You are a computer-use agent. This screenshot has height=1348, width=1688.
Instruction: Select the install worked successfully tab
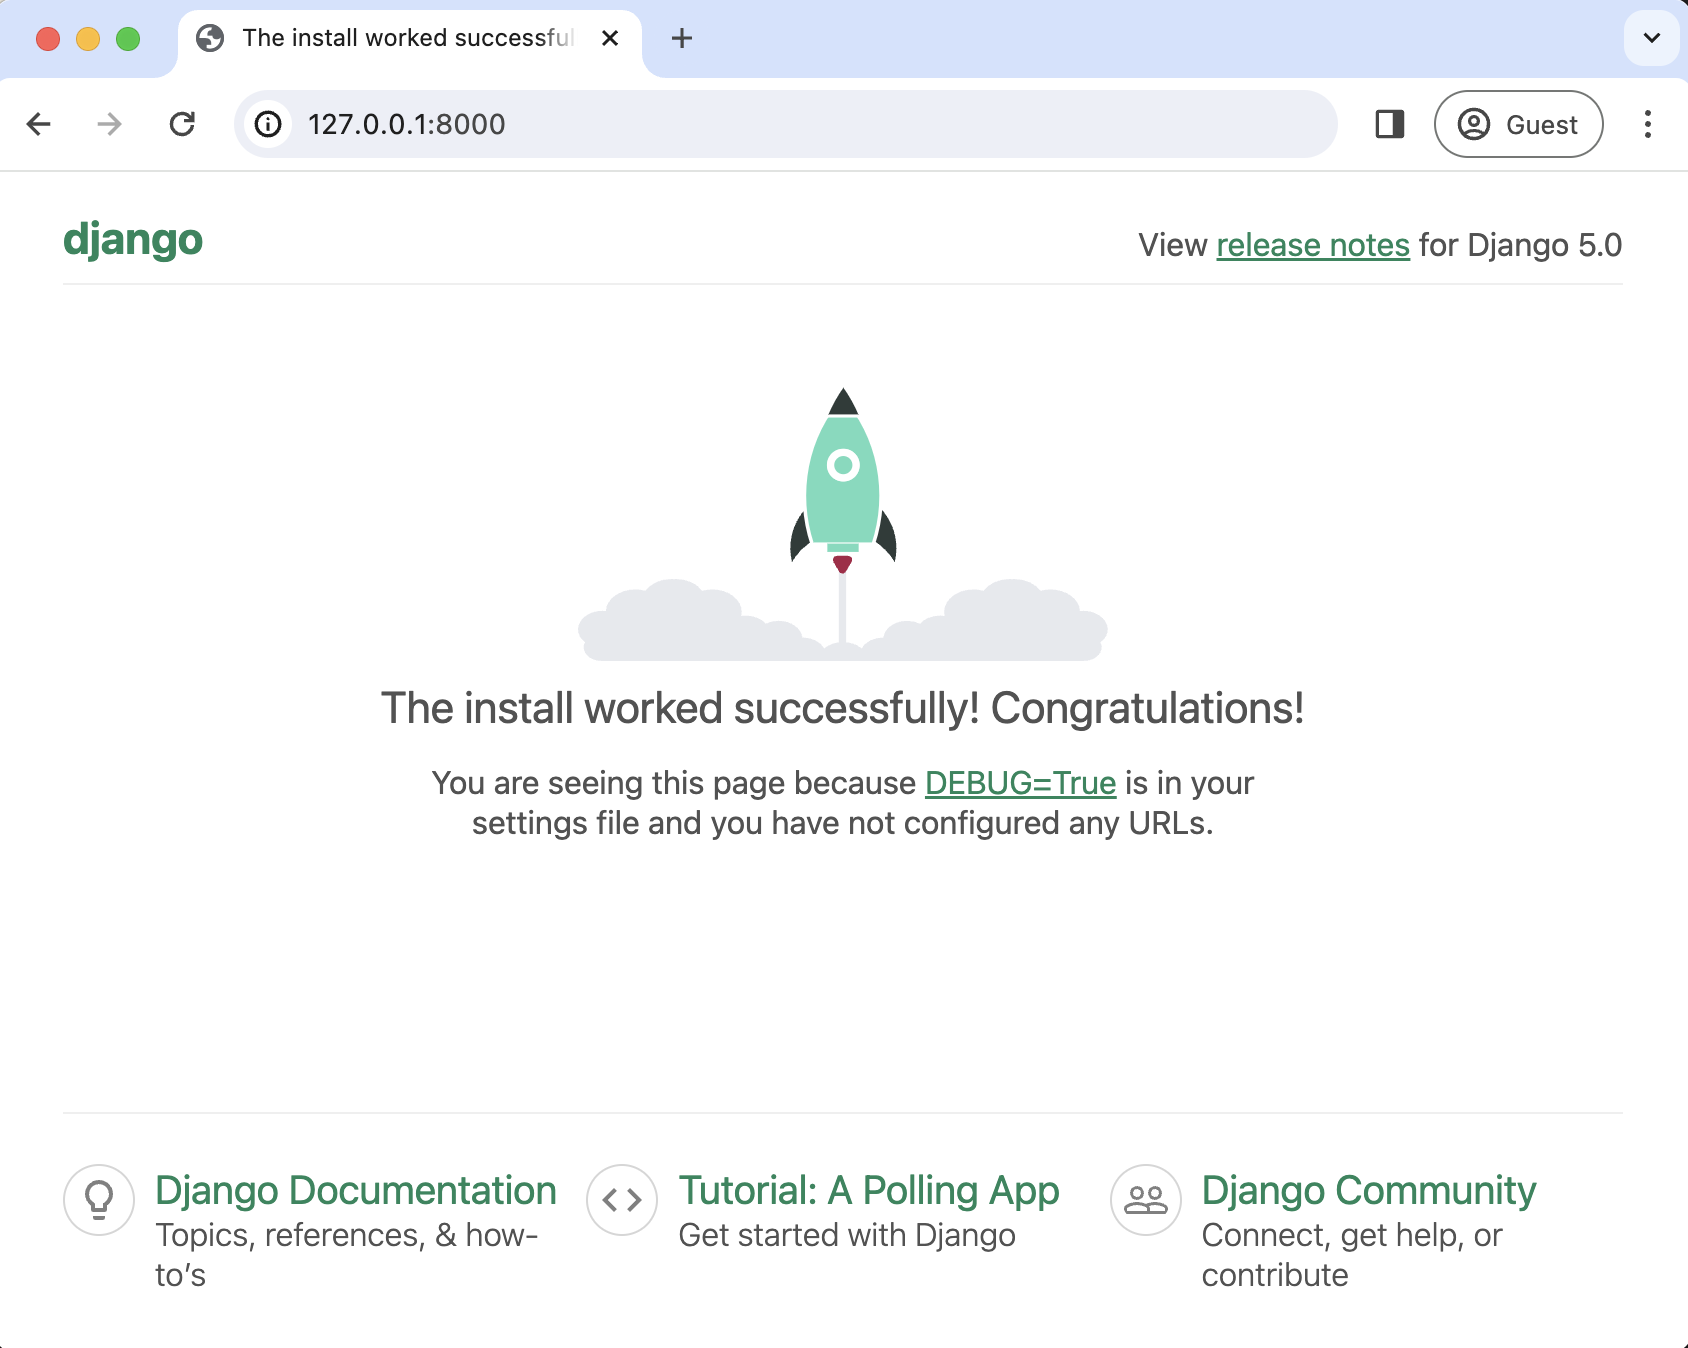coord(400,38)
